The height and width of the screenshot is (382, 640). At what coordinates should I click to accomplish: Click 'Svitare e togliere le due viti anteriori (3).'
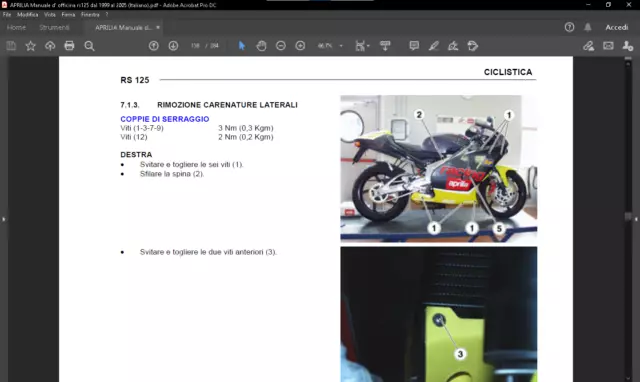pyautogui.click(x=208, y=252)
